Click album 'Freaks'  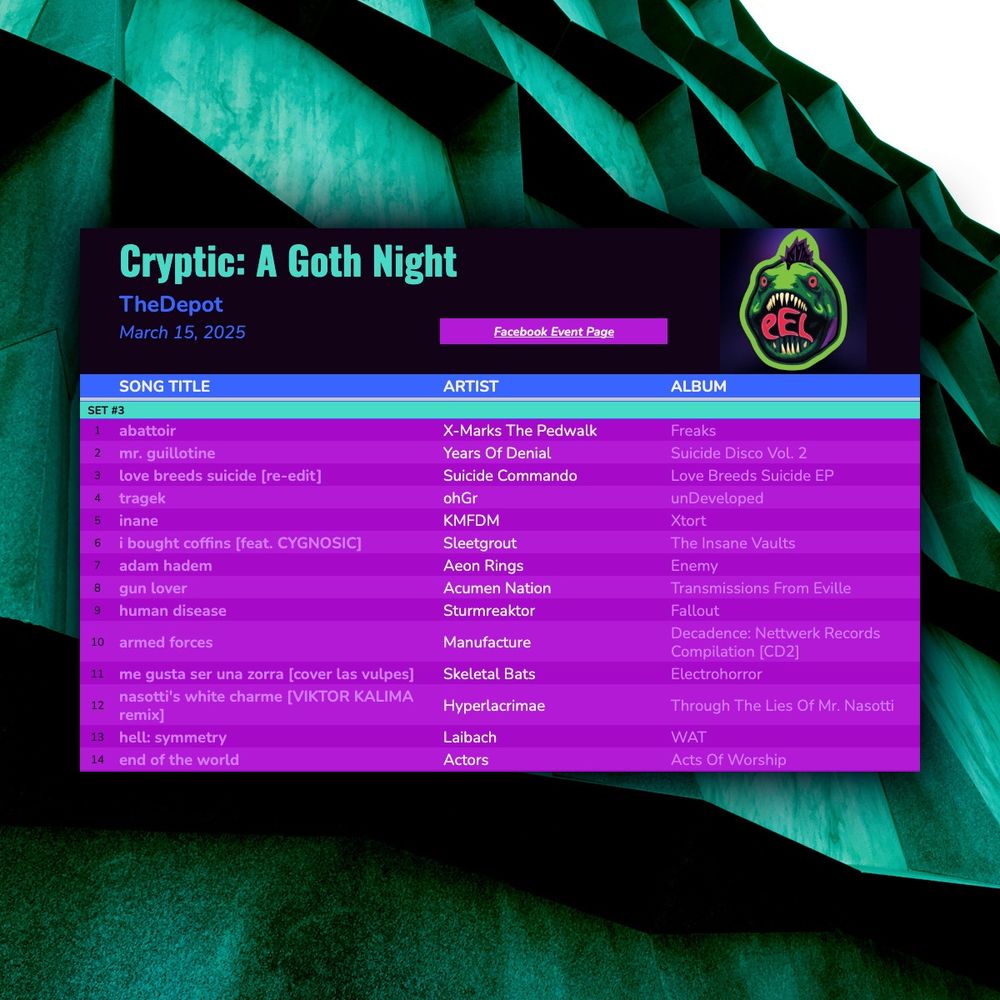coord(693,430)
